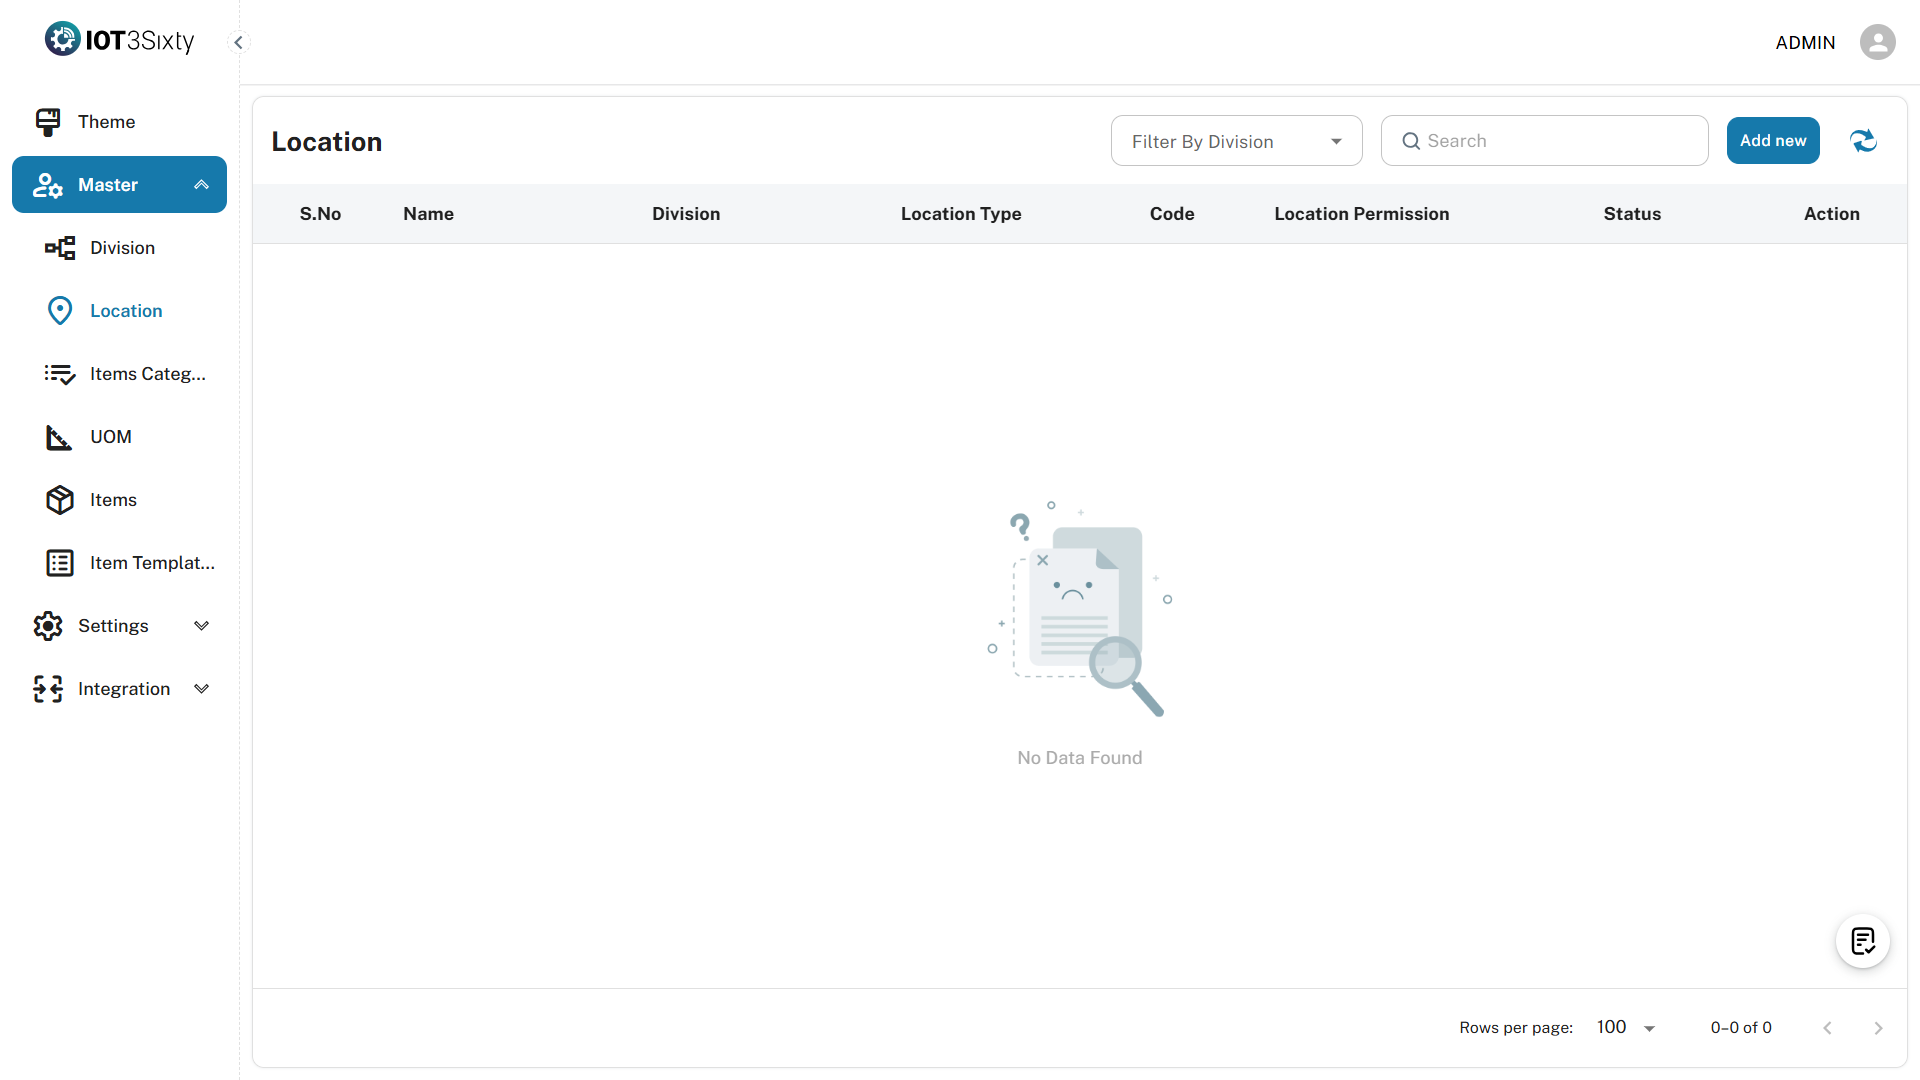Open the checklist notes floating icon
Image resolution: width=1920 pixels, height=1080 pixels.
pos(1862,941)
